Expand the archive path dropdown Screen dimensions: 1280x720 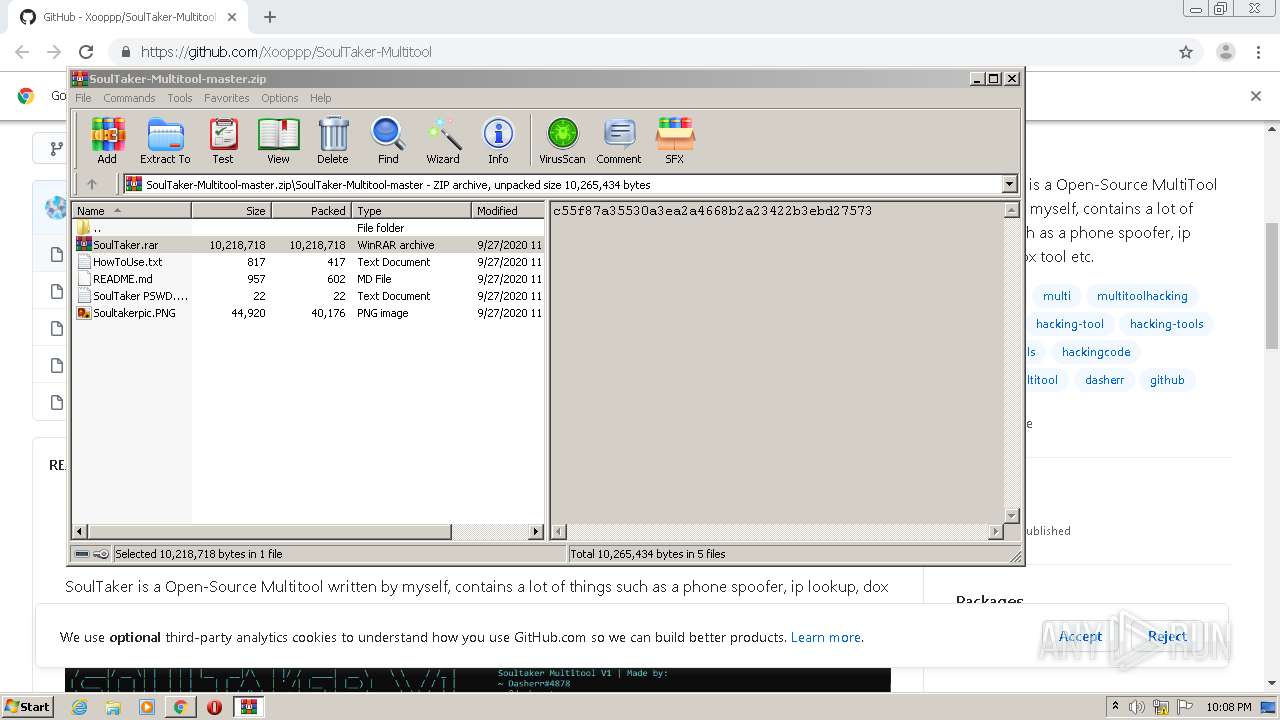pyautogui.click(x=1009, y=184)
